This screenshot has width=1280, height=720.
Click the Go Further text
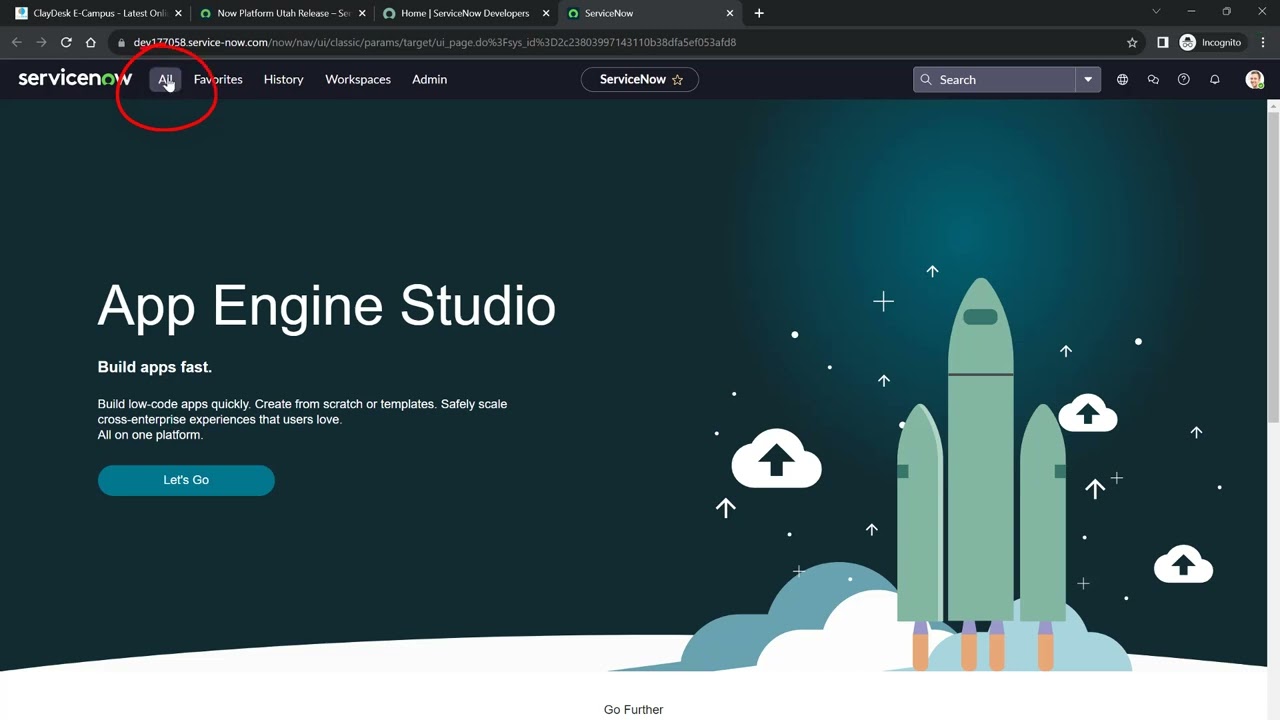point(633,709)
